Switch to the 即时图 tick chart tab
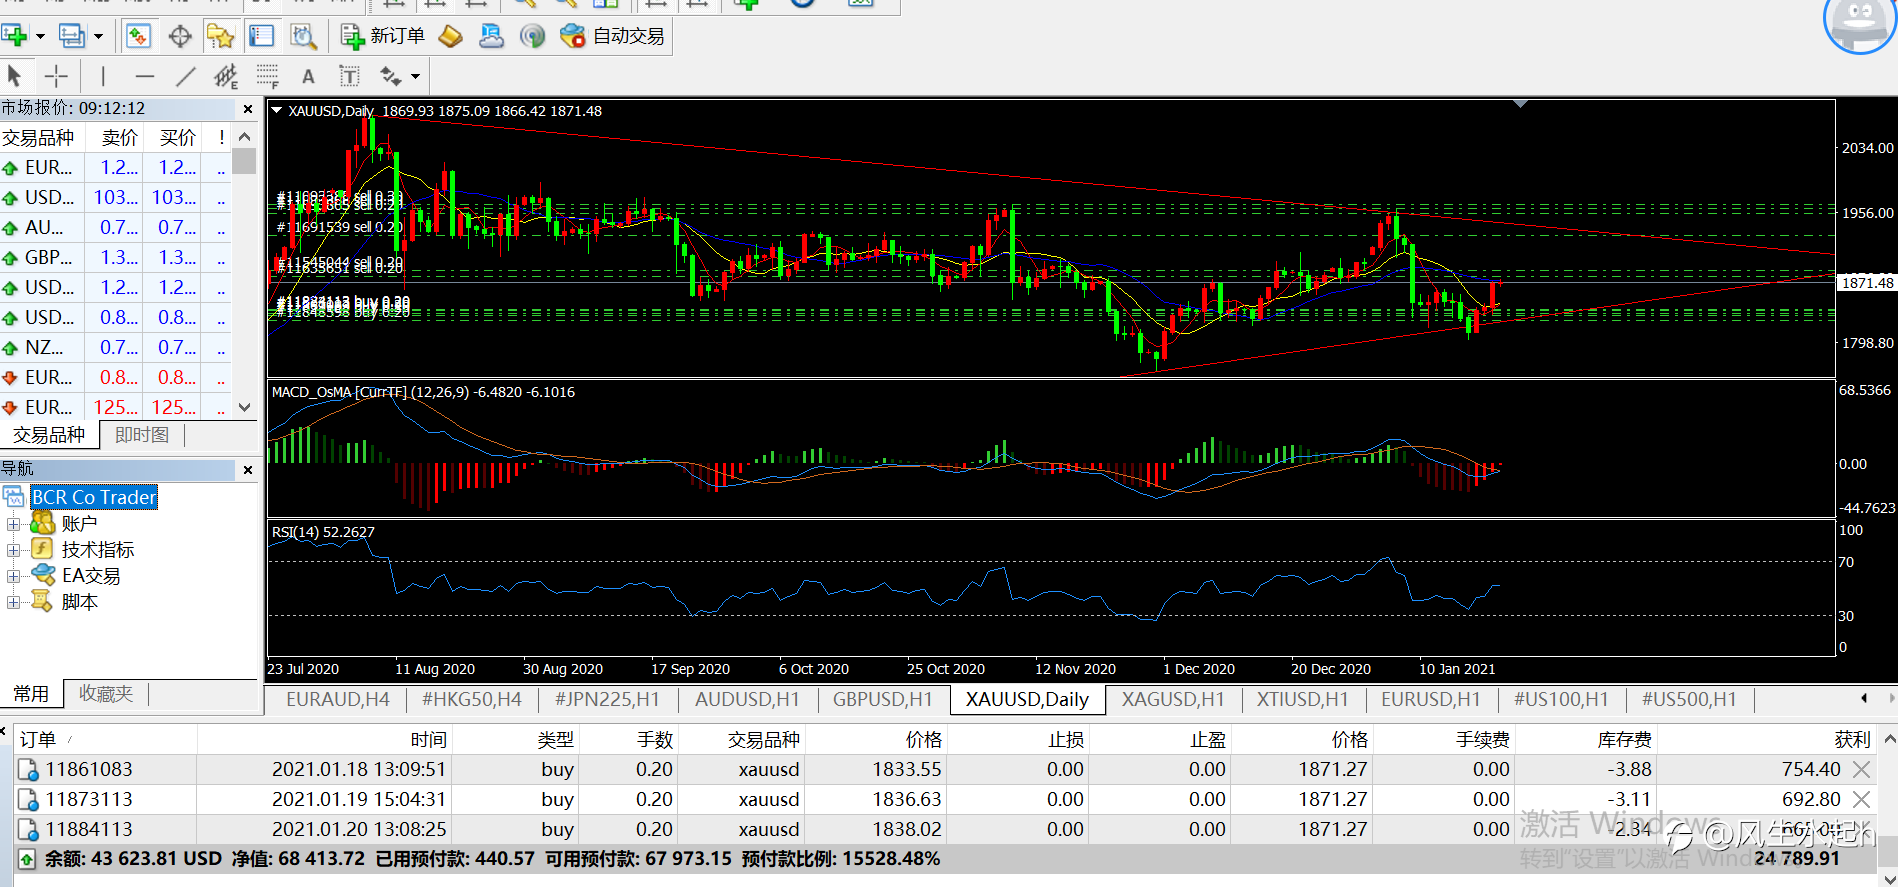 point(142,435)
